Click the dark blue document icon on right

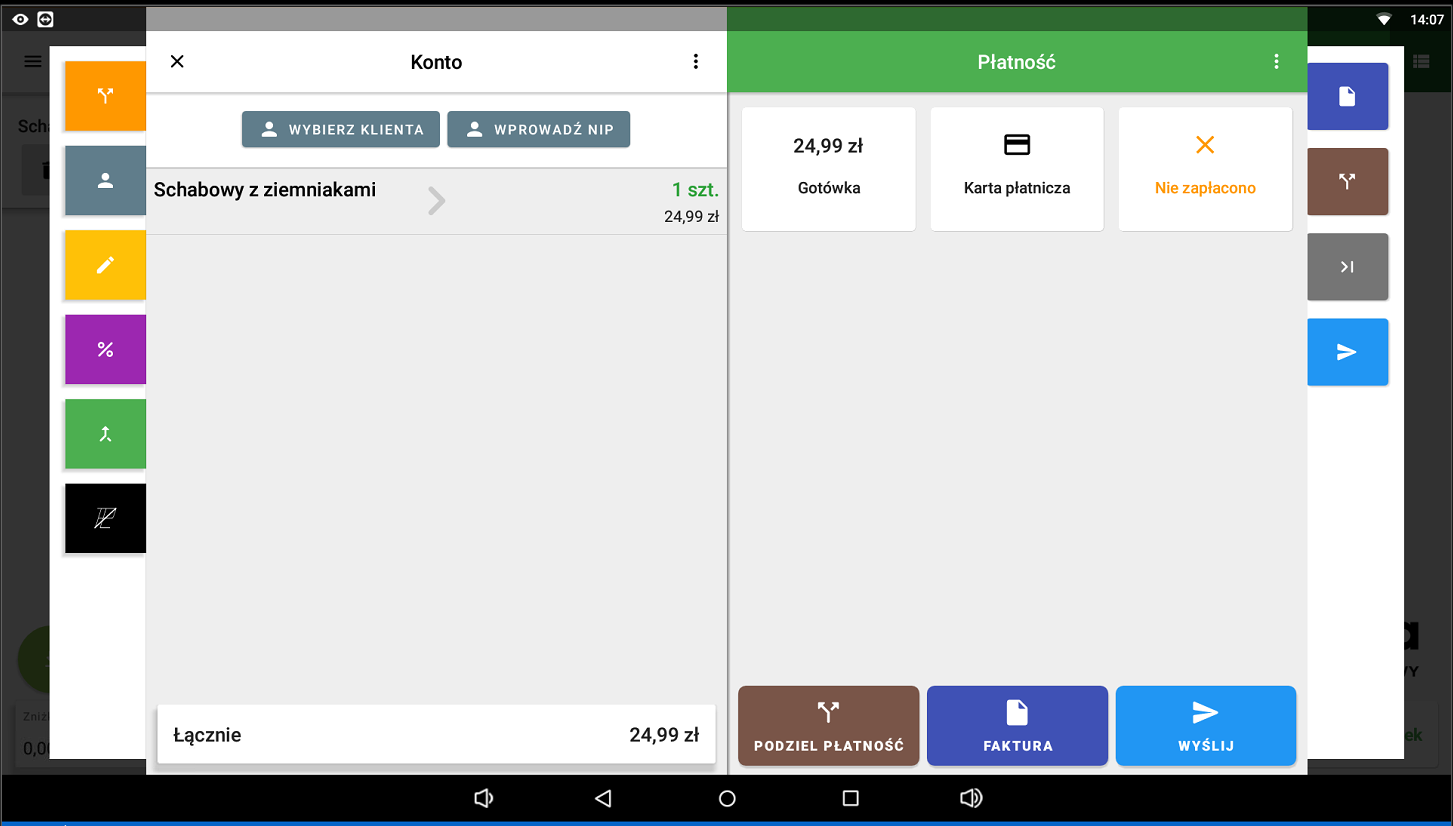click(1347, 96)
